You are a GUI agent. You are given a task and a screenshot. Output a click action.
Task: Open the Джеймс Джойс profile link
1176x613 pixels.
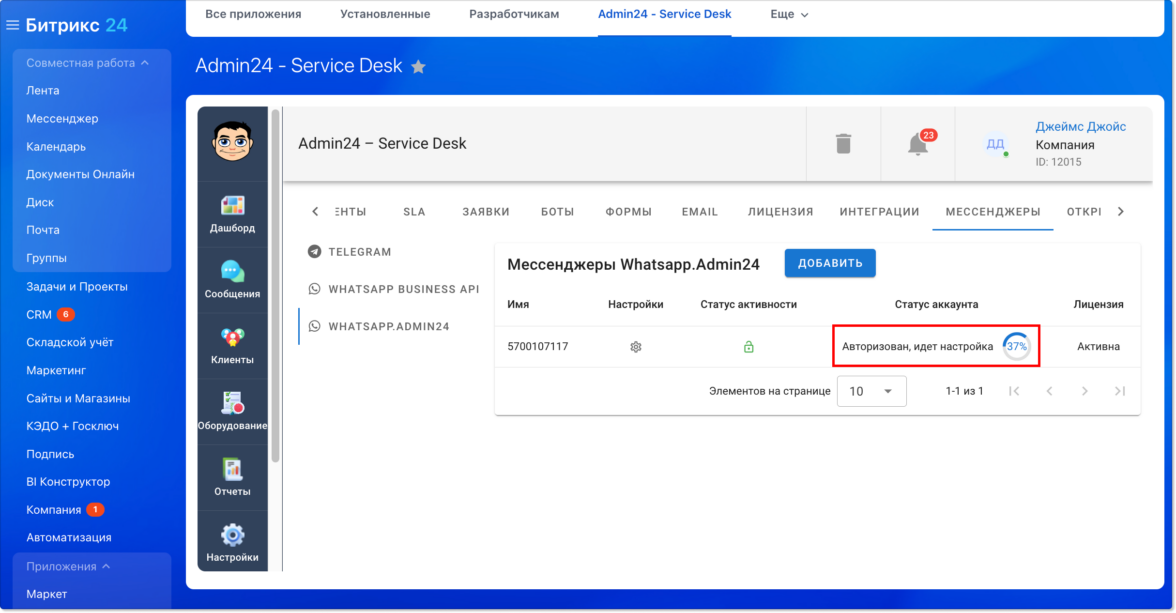[x=1080, y=127]
